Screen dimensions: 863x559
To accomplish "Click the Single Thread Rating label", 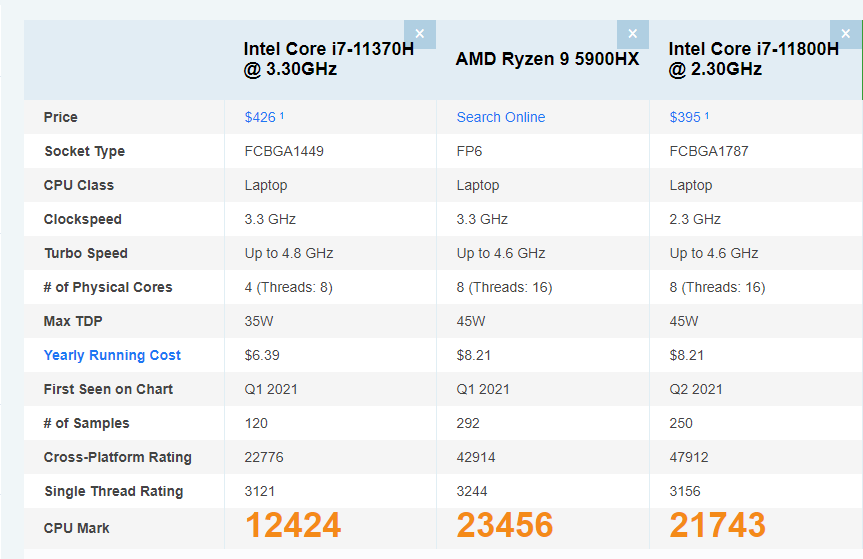I will [x=113, y=491].
